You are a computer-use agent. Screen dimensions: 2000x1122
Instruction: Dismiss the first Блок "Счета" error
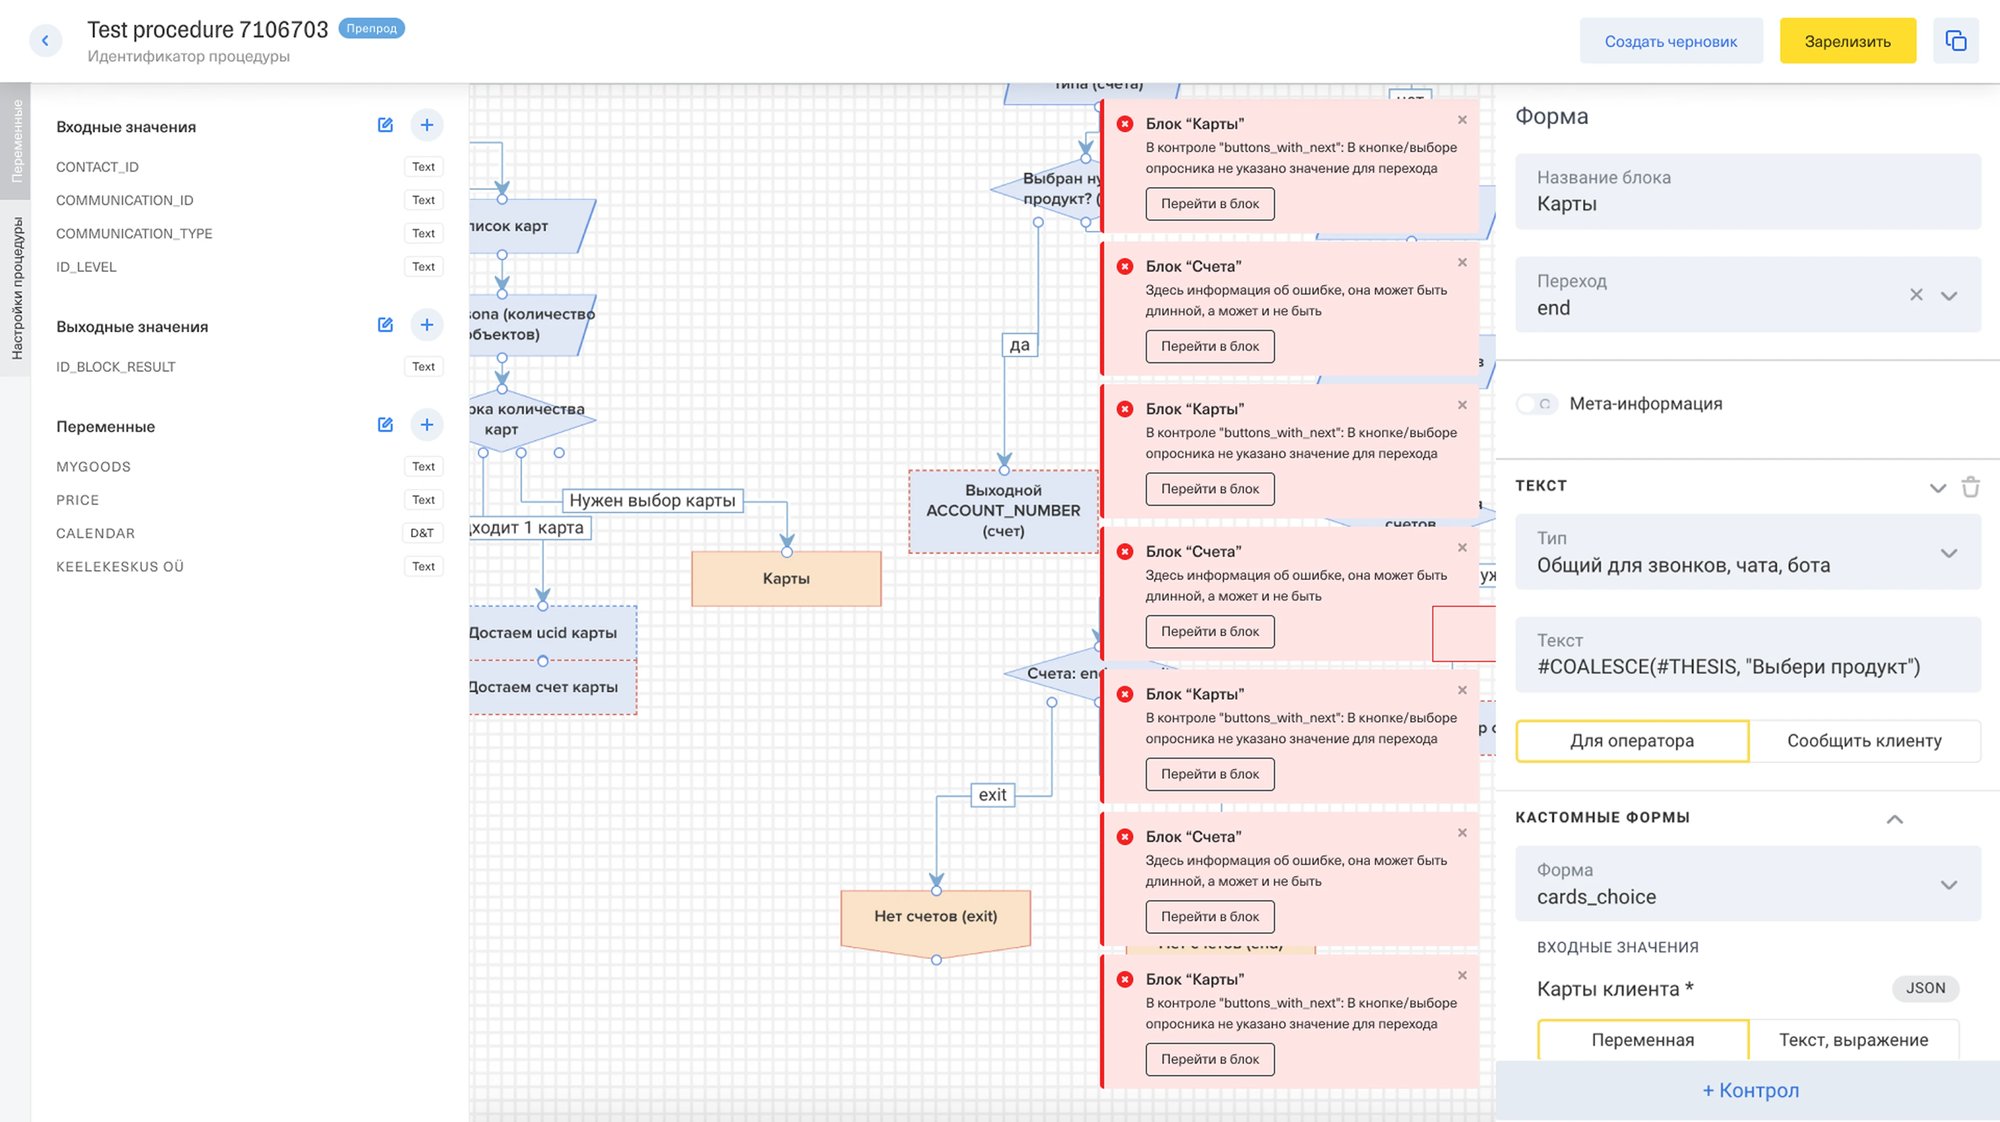pos(1462,263)
